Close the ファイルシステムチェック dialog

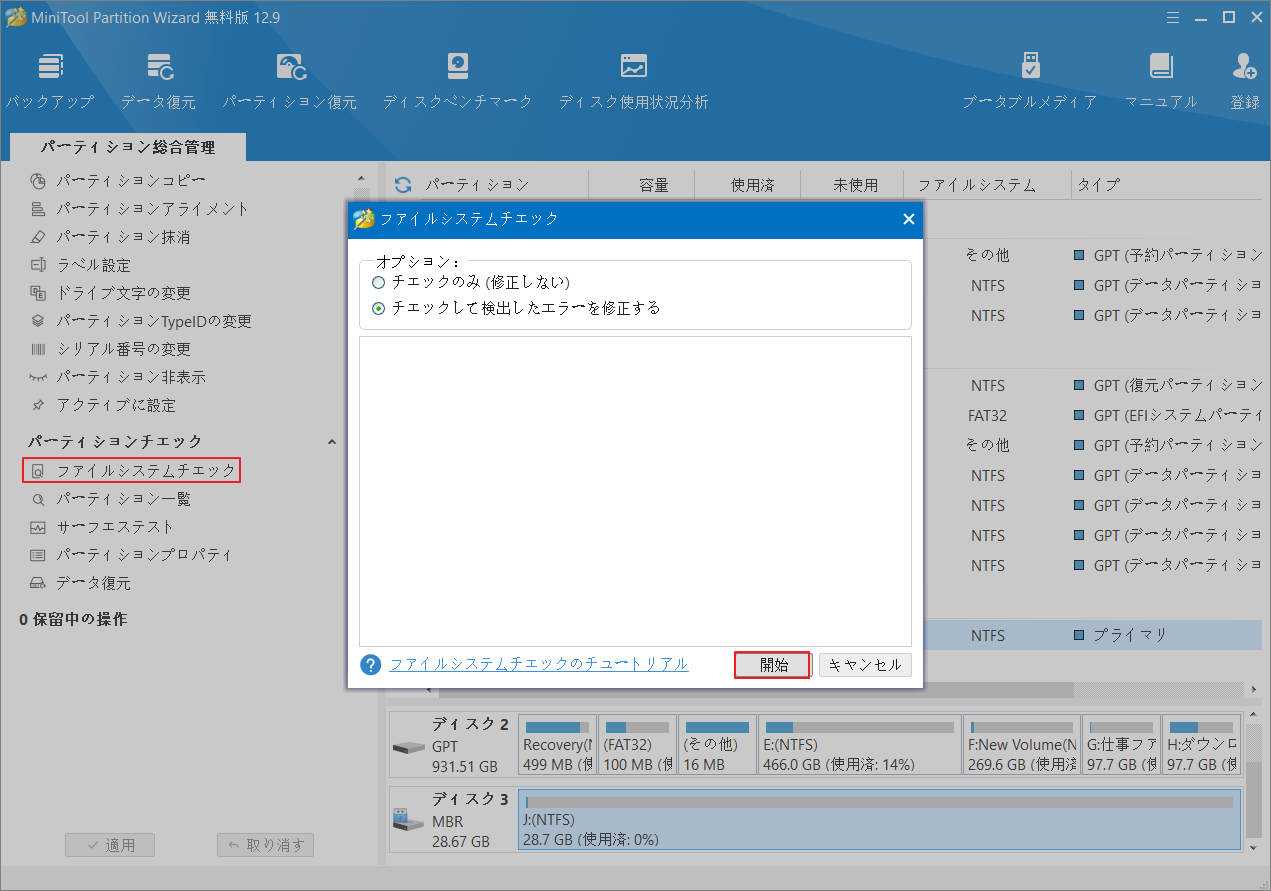click(908, 219)
